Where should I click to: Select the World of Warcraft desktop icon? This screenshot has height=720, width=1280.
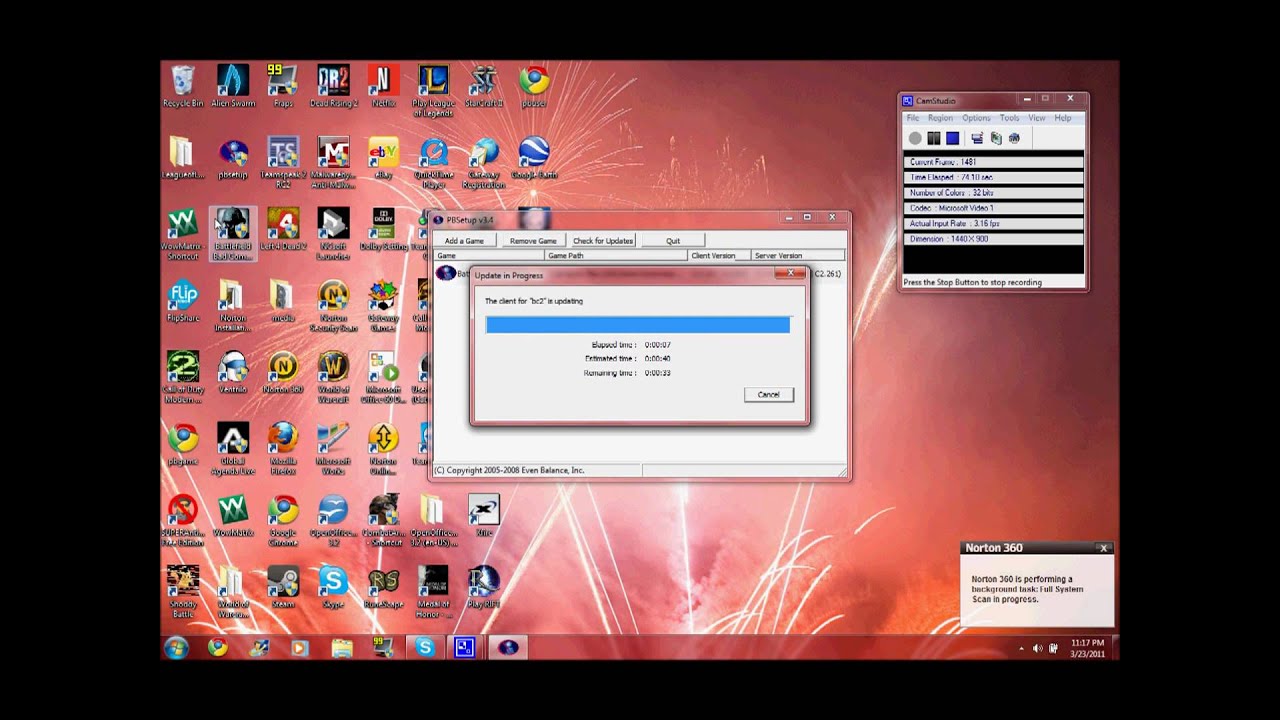pyautogui.click(x=333, y=378)
